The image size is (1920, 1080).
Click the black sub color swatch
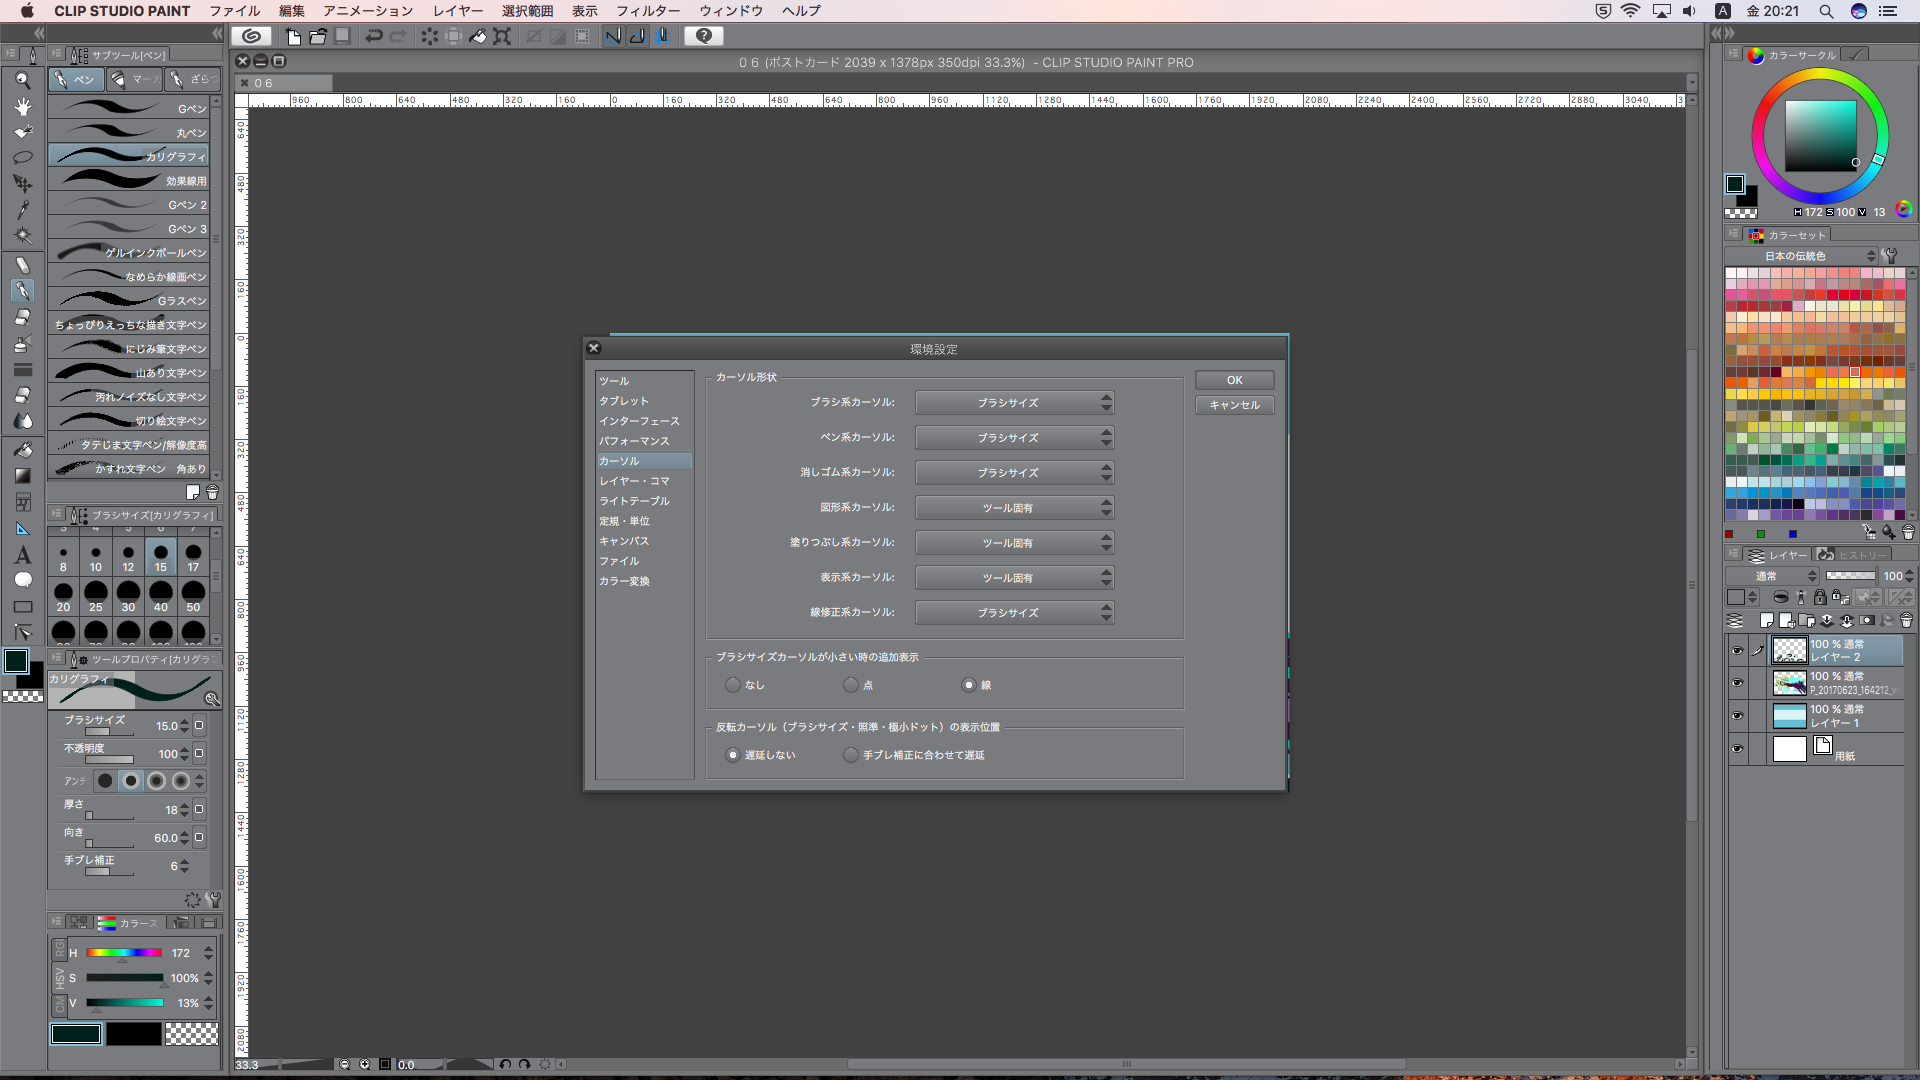(133, 1034)
